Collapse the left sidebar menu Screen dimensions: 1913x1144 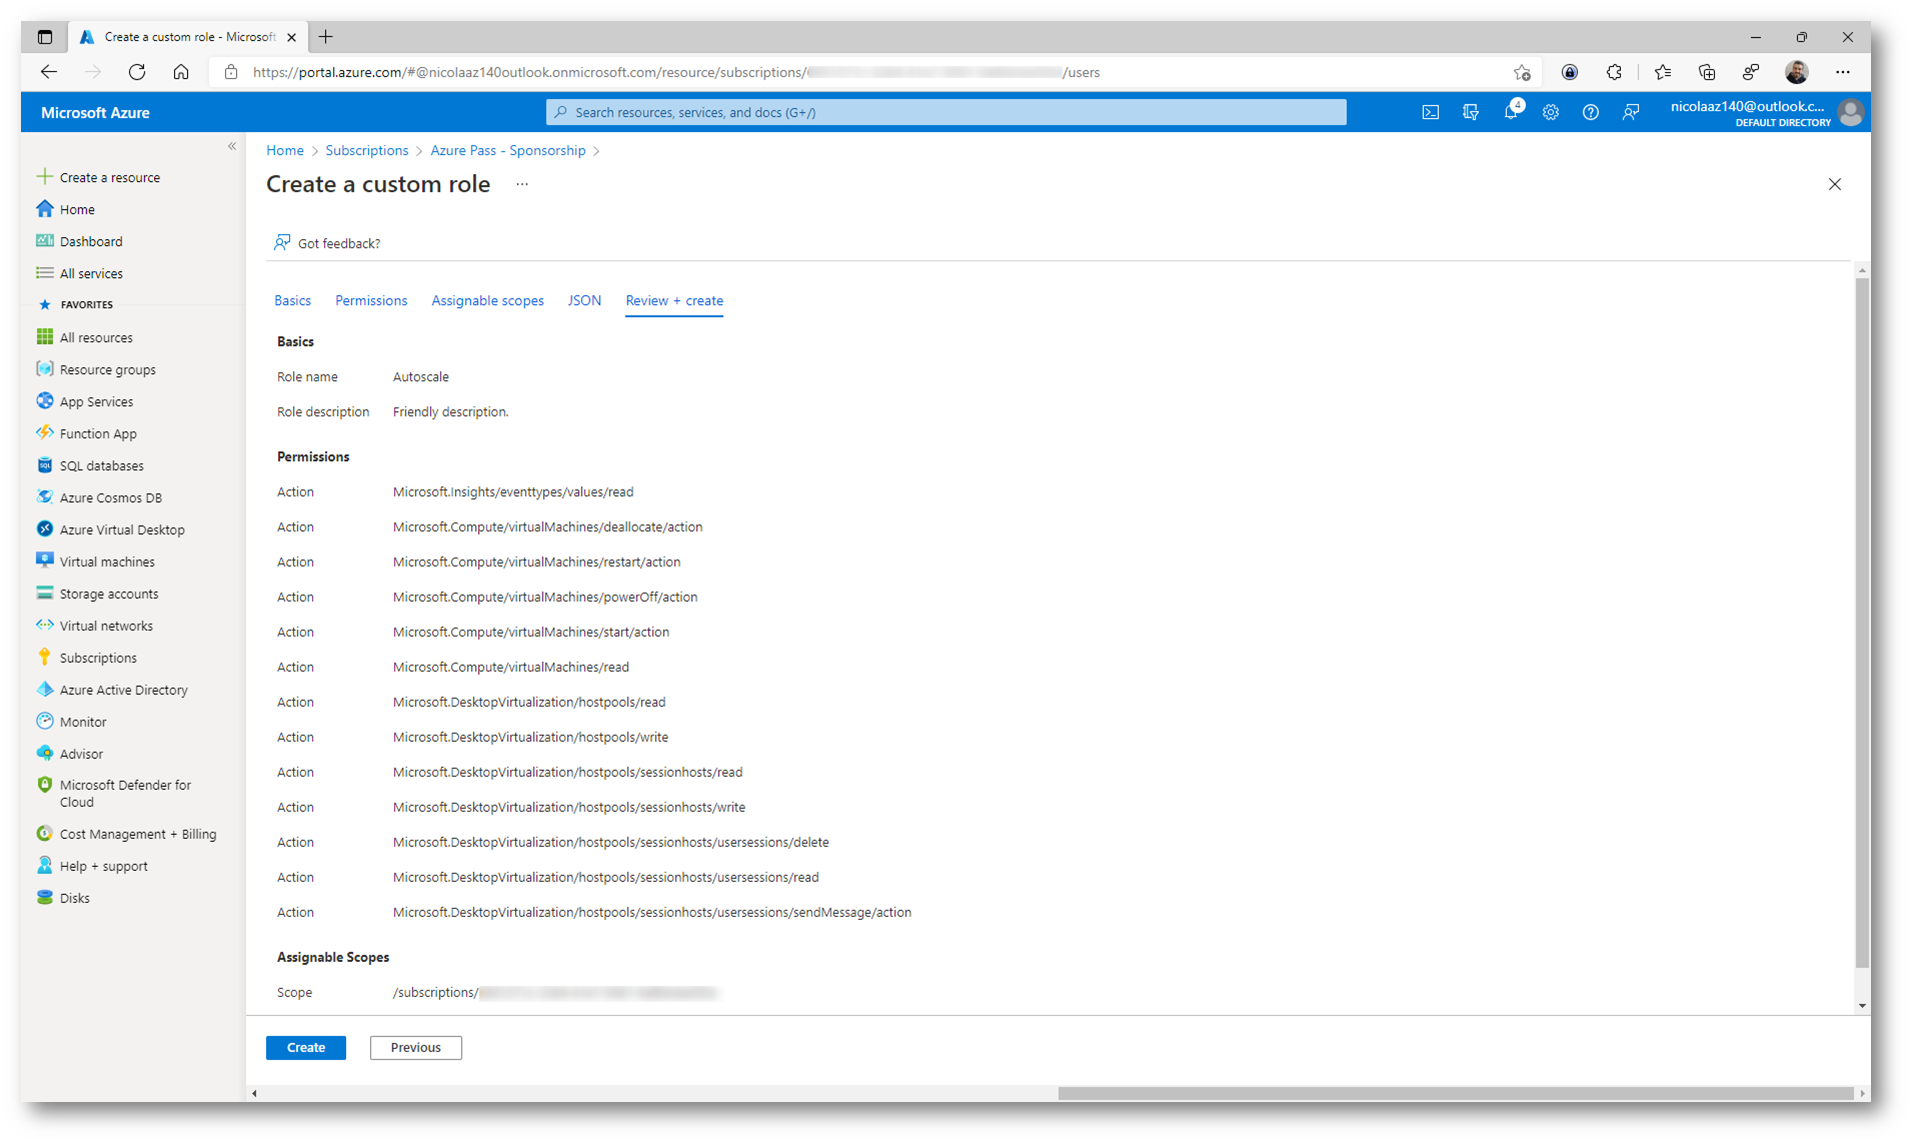[x=232, y=146]
